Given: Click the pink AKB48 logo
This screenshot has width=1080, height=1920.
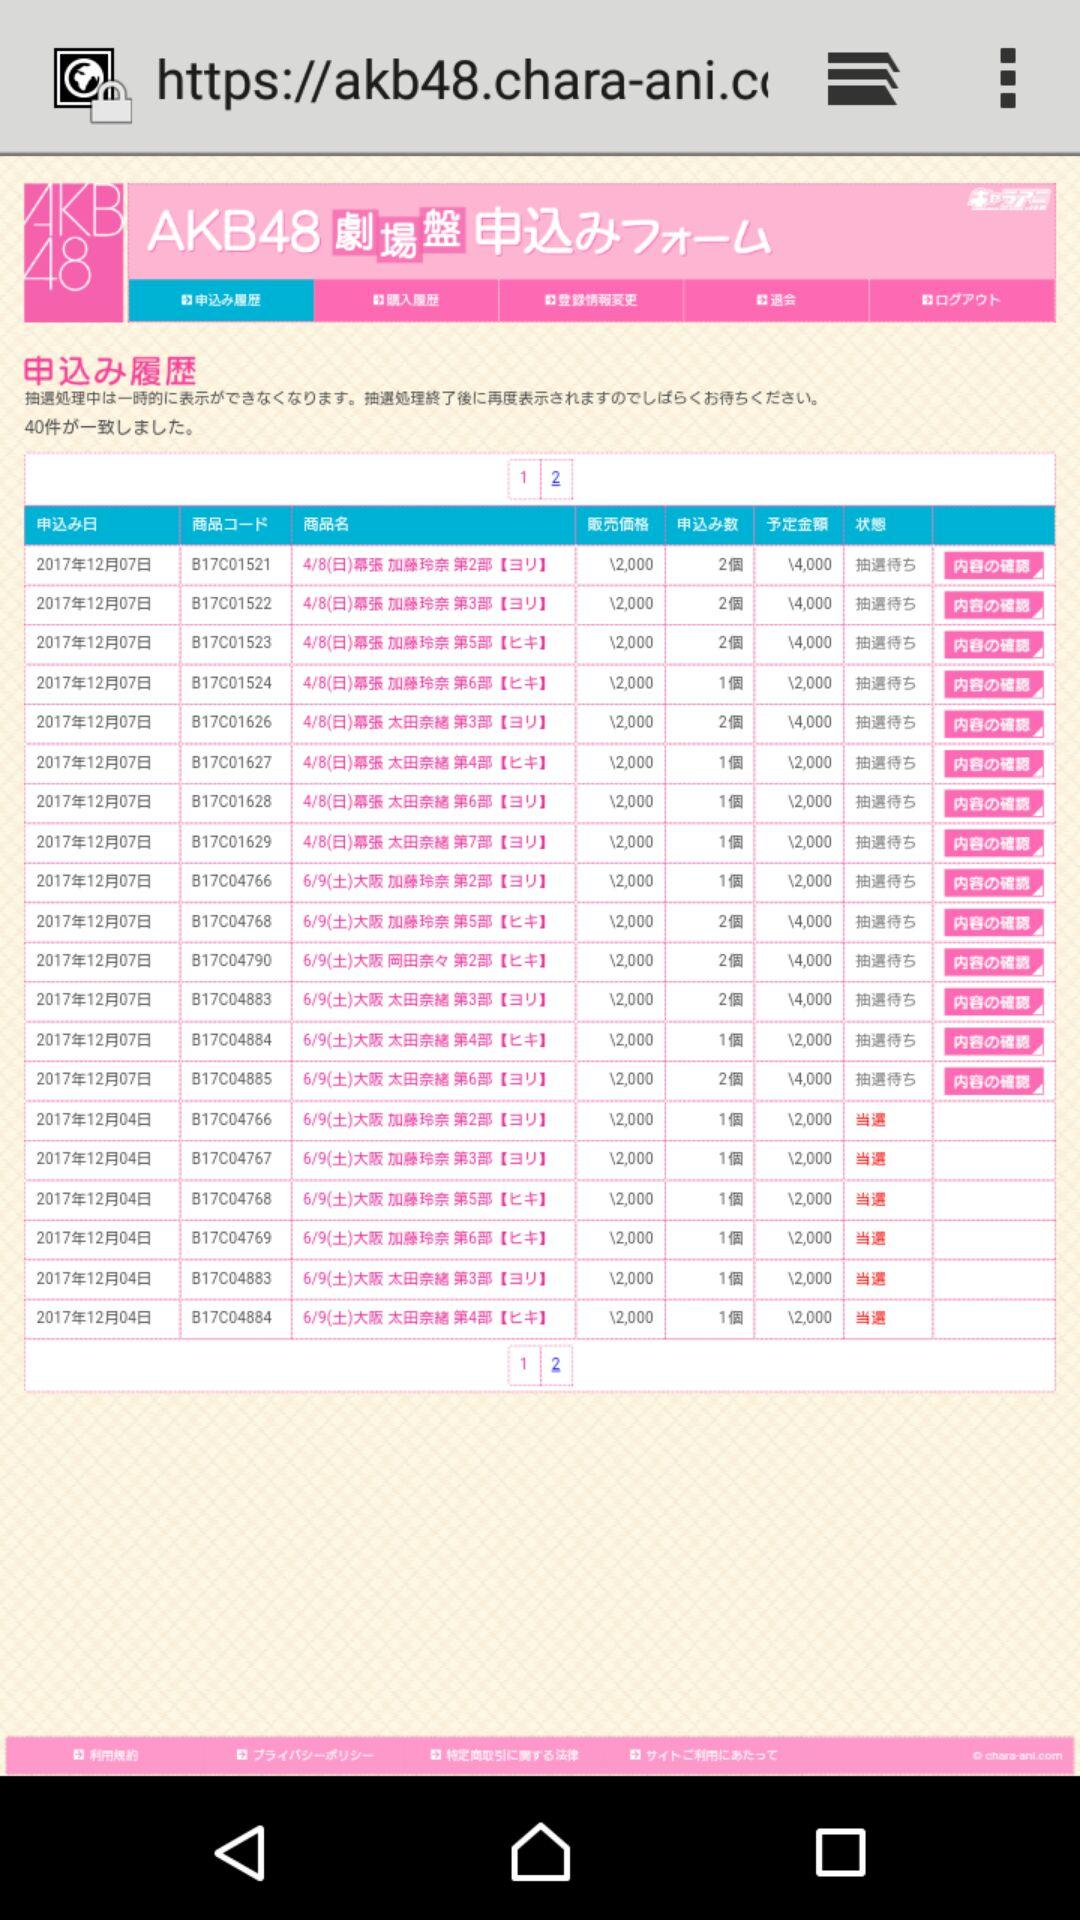Looking at the screenshot, I should point(74,252).
